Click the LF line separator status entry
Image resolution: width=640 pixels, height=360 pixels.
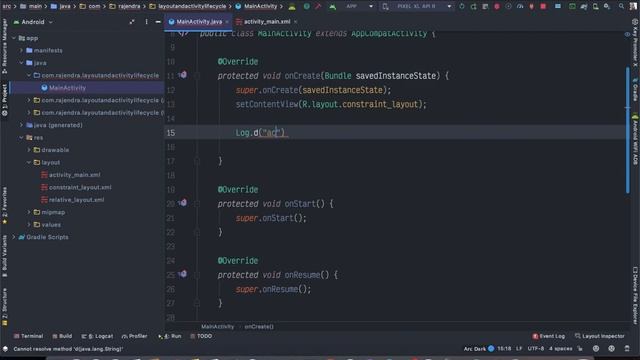point(519,349)
